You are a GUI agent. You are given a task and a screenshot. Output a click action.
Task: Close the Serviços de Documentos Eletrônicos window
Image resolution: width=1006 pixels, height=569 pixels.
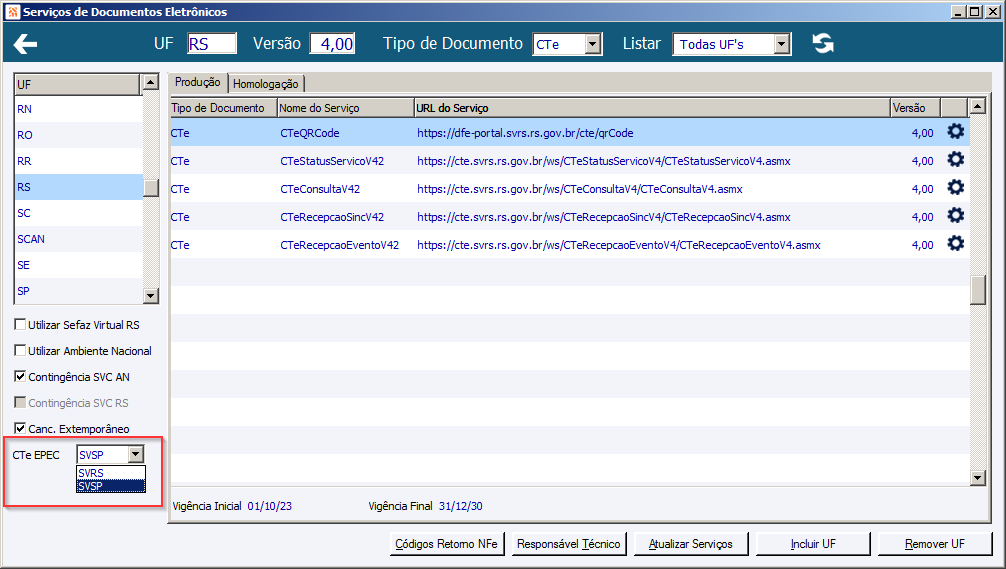pyautogui.click(x=992, y=12)
